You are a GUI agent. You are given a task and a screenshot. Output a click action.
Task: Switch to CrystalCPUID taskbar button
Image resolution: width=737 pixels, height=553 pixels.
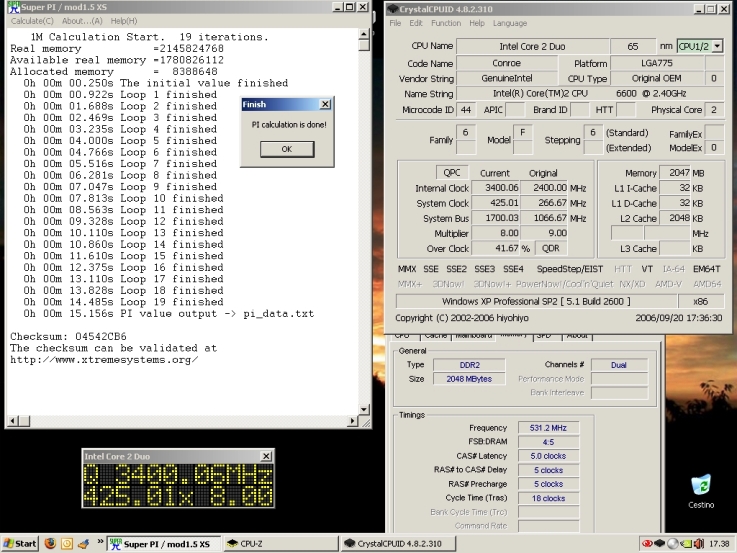398,544
